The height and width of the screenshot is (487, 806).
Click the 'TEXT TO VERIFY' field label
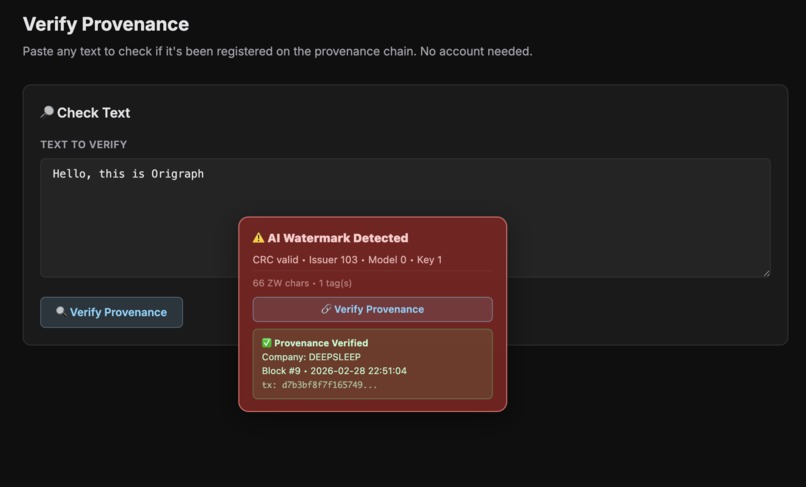click(x=84, y=145)
